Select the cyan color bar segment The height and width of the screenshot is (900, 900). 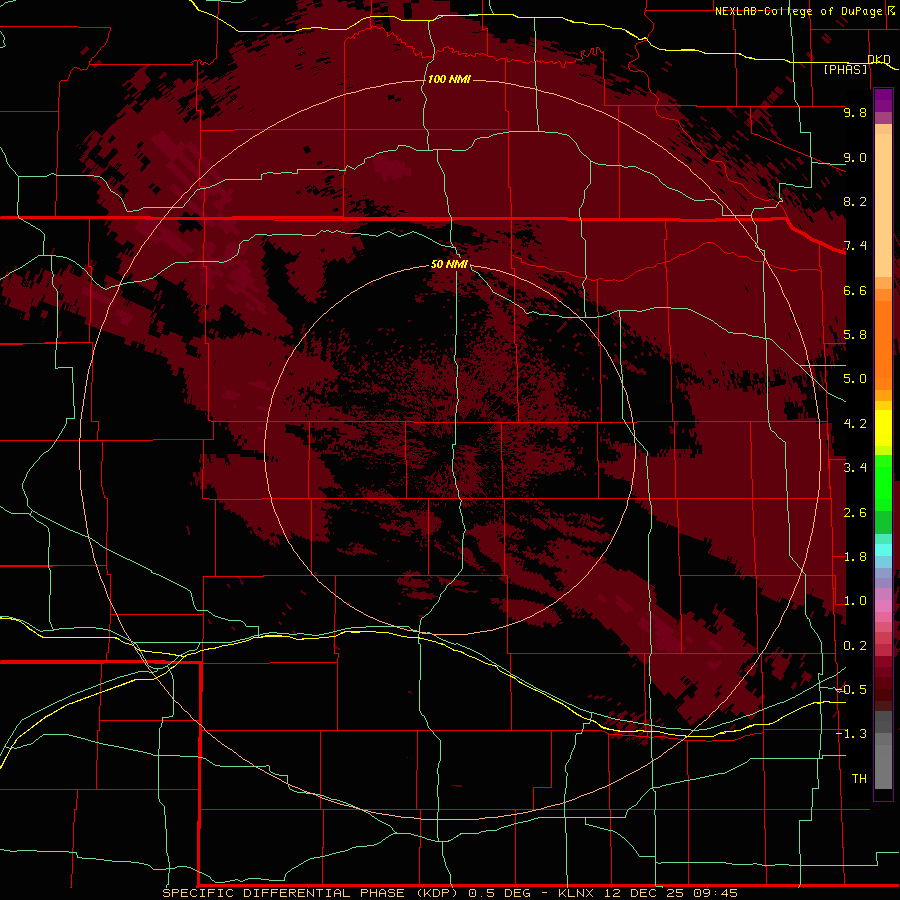883,550
